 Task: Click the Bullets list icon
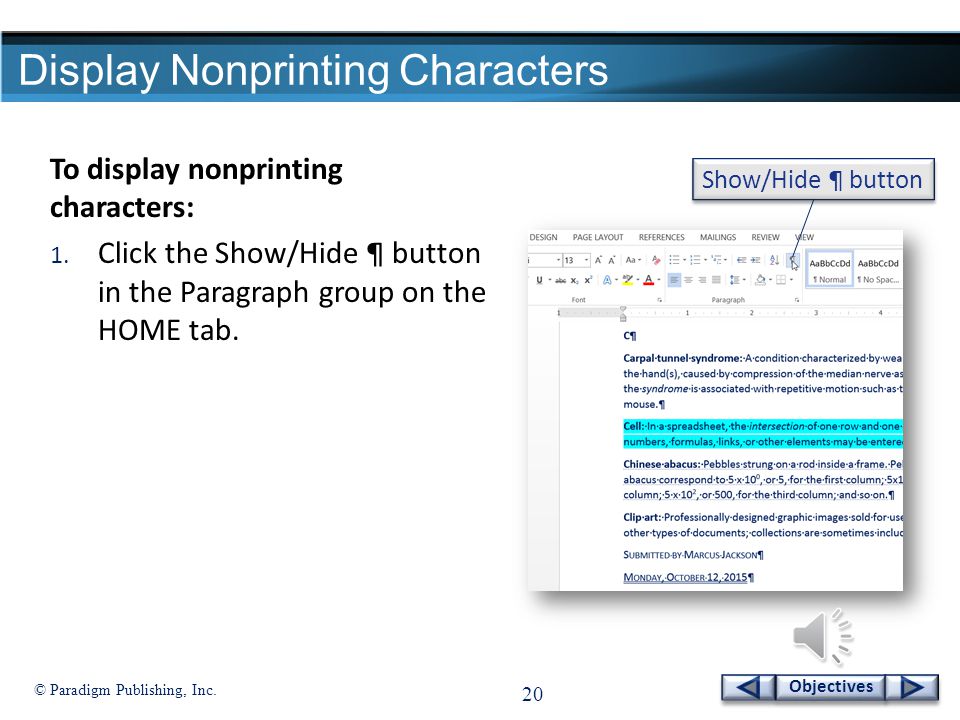click(x=674, y=260)
